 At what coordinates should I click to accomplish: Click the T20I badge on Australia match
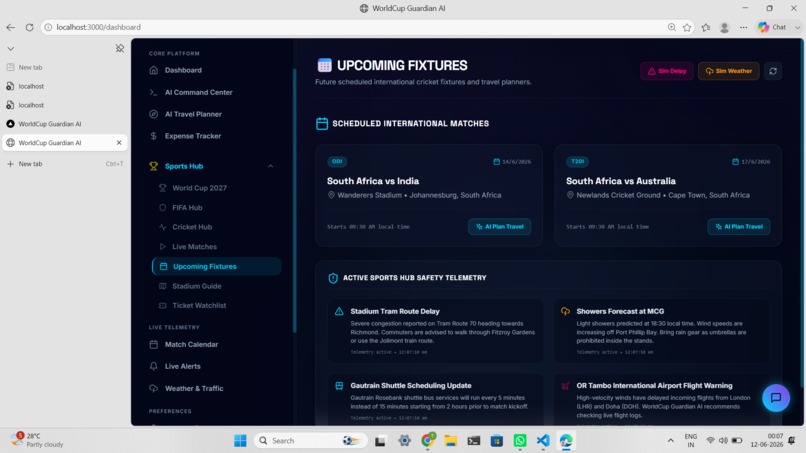[x=577, y=161]
